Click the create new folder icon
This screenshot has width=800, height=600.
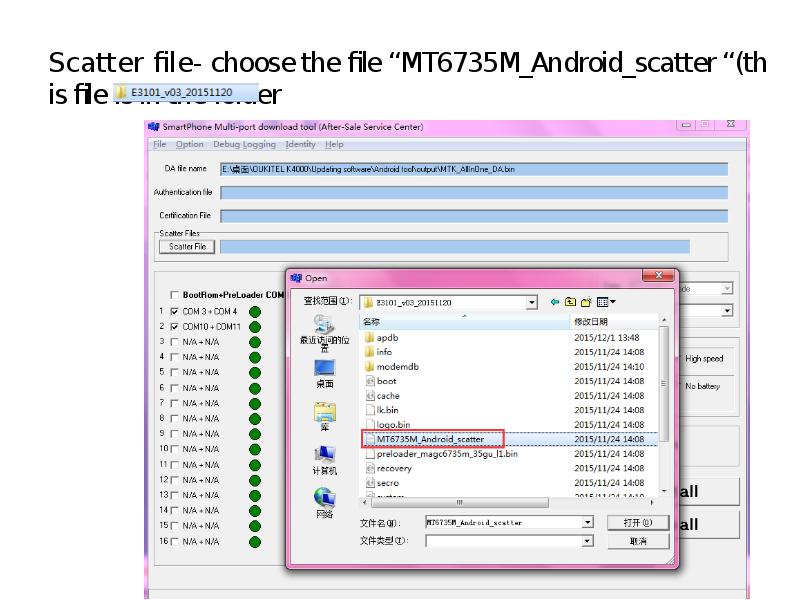coord(586,300)
